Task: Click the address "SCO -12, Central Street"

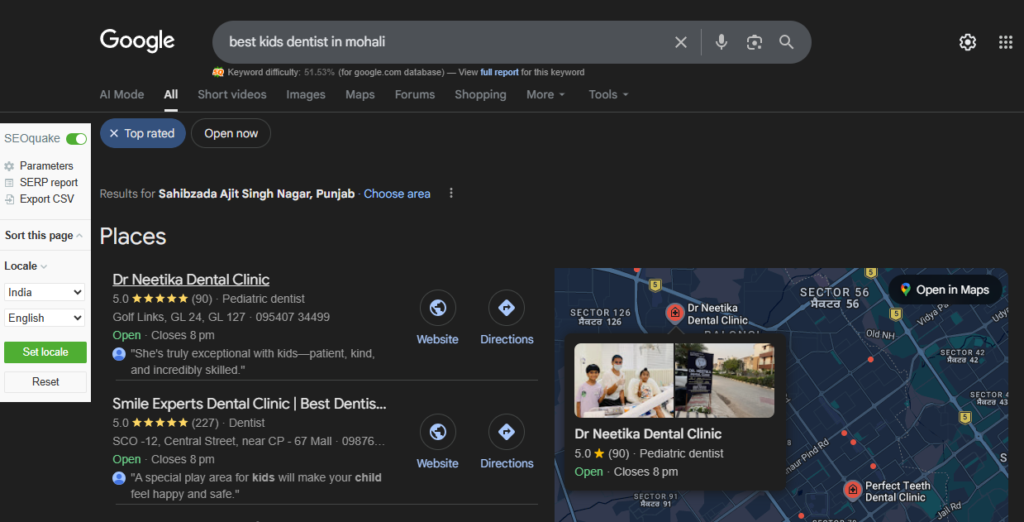Action: click(x=171, y=442)
